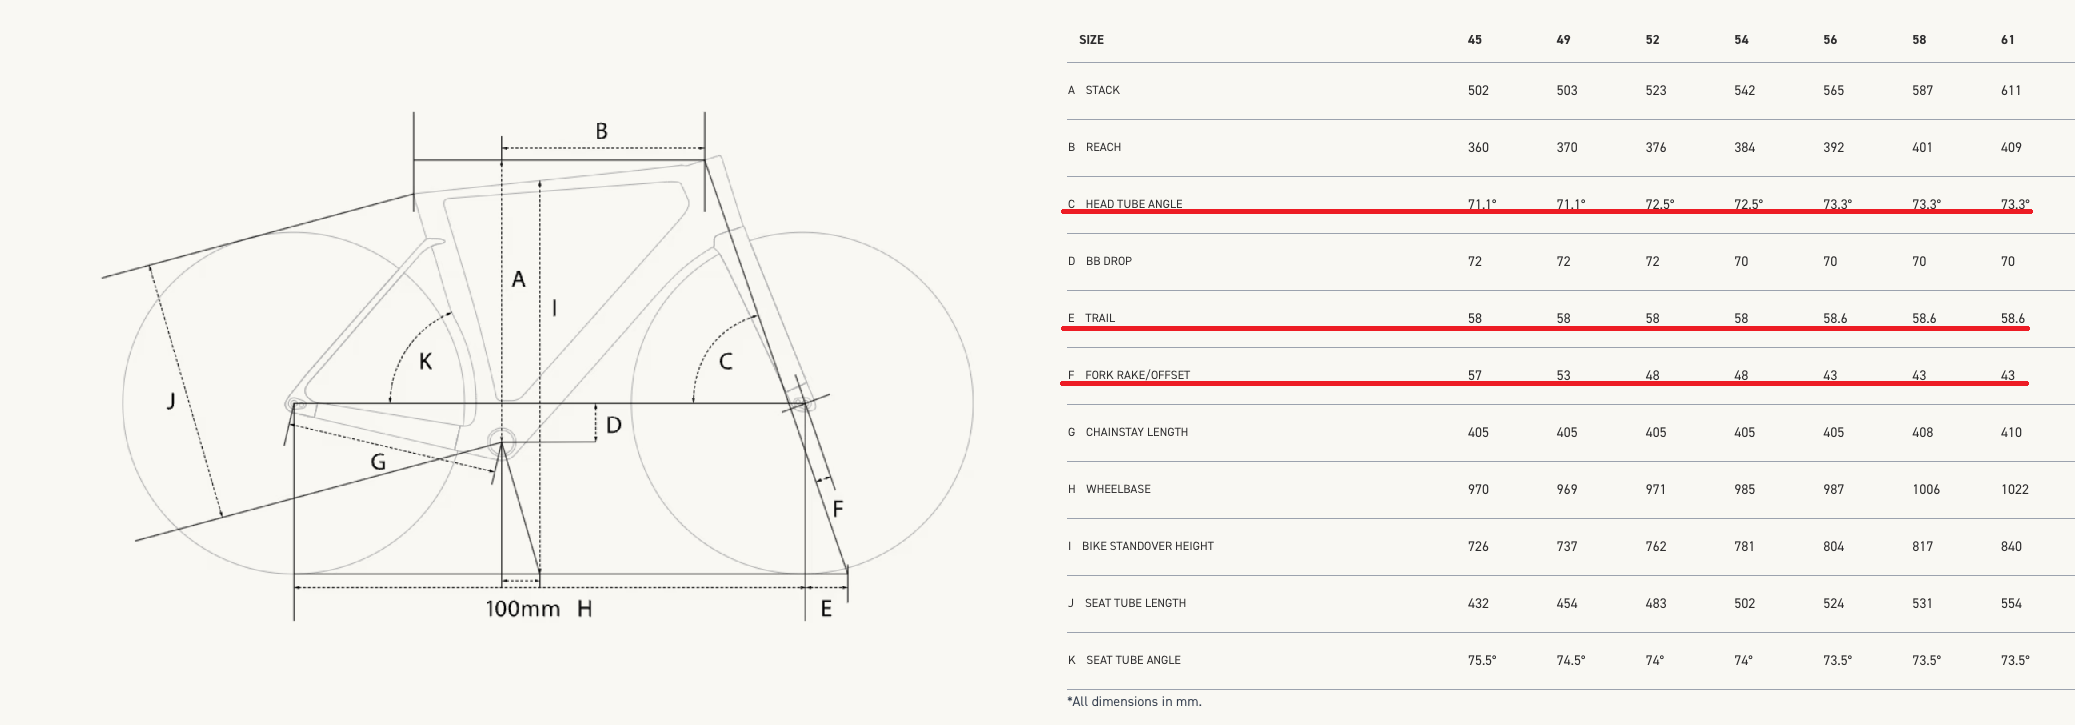The width and height of the screenshot is (2075, 725).
Task: Click the fork rake value 57
Action: (1475, 375)
